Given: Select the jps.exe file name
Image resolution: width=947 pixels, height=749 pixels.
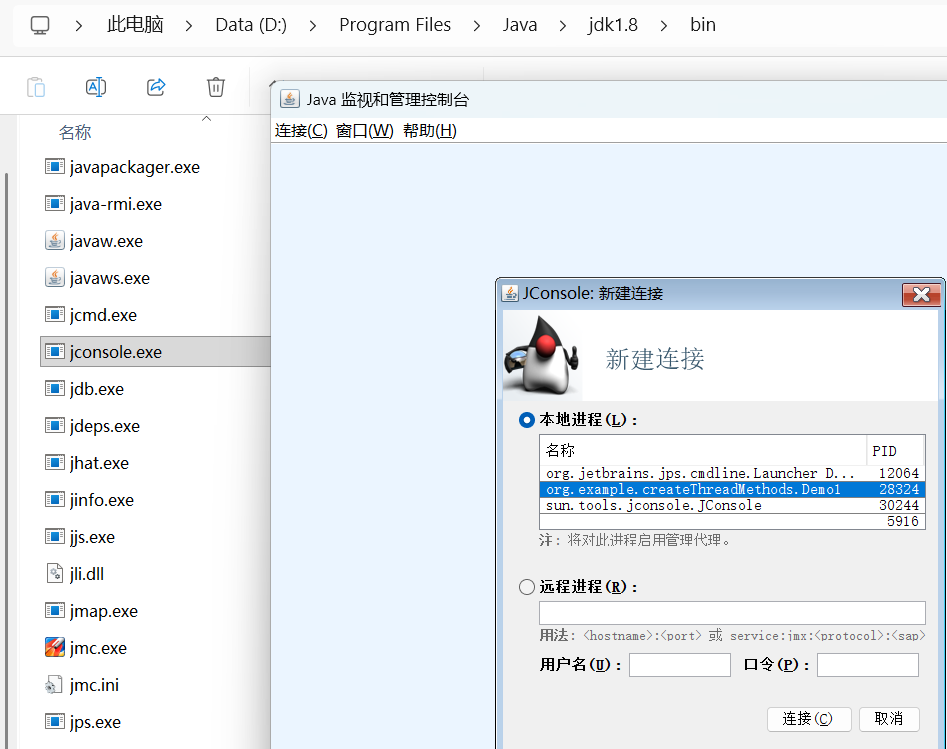Looking at the screenshot, I should 95,722.
